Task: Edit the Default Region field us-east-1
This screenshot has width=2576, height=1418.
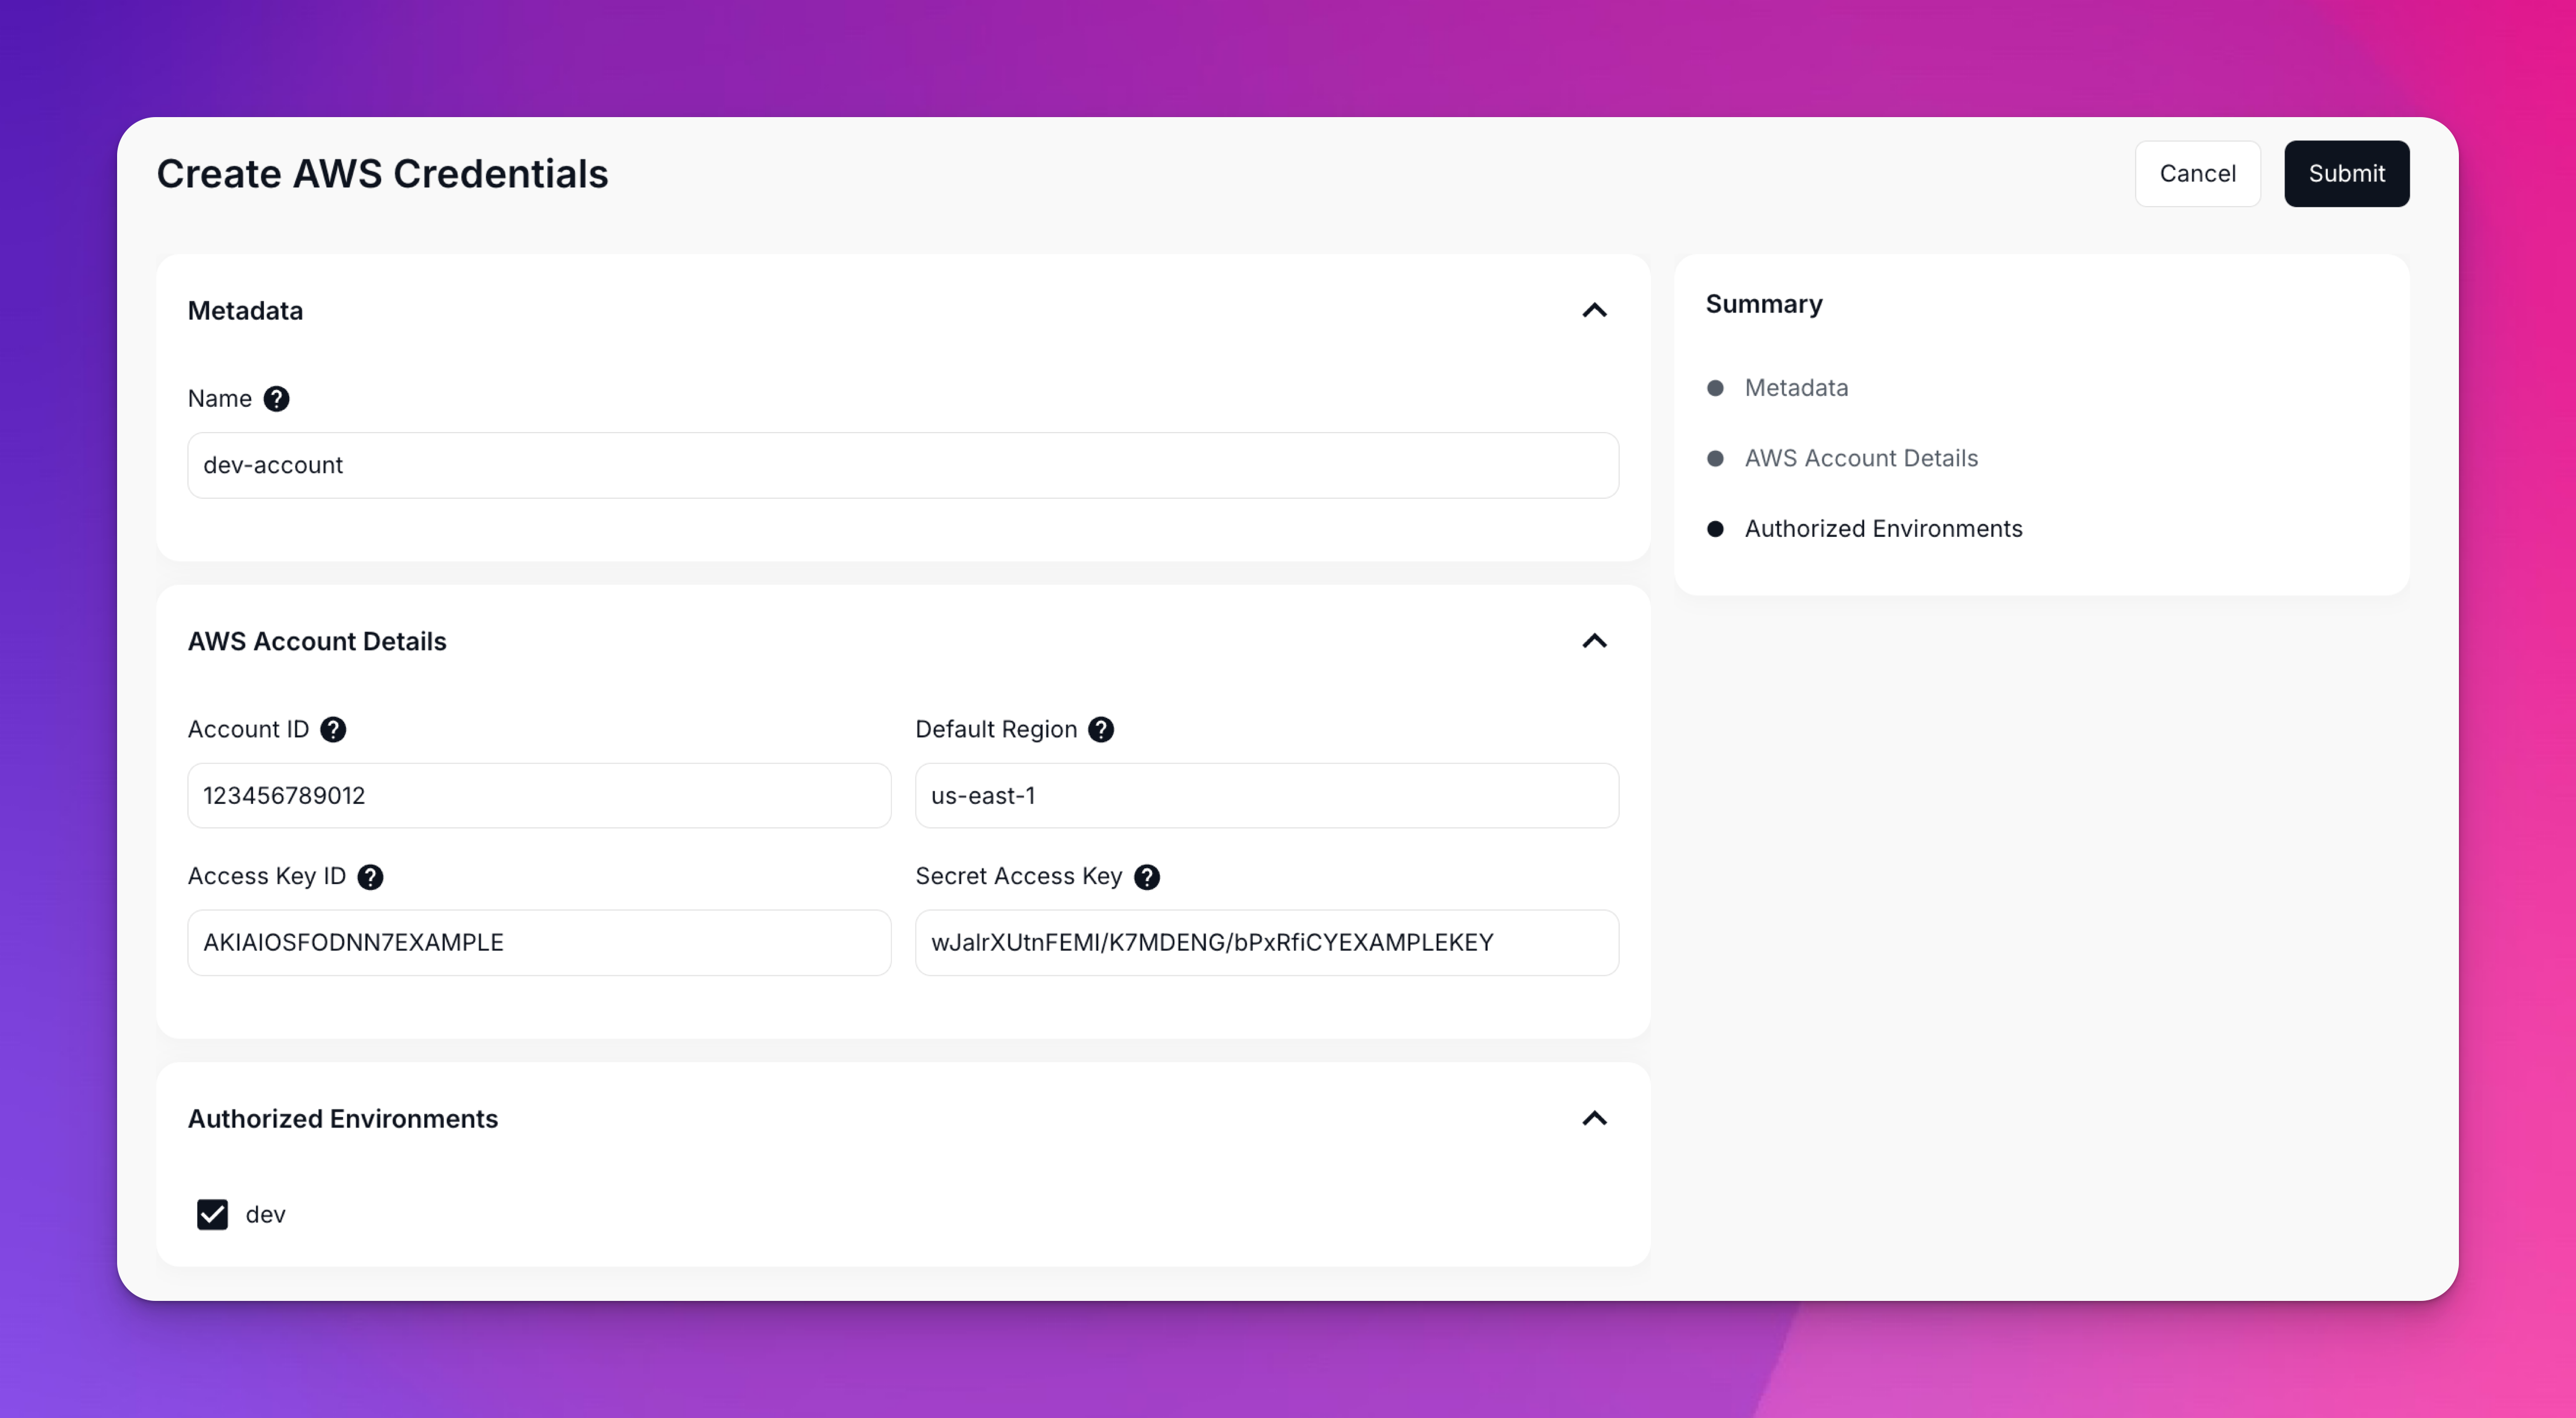Action: coord(1267,796)
